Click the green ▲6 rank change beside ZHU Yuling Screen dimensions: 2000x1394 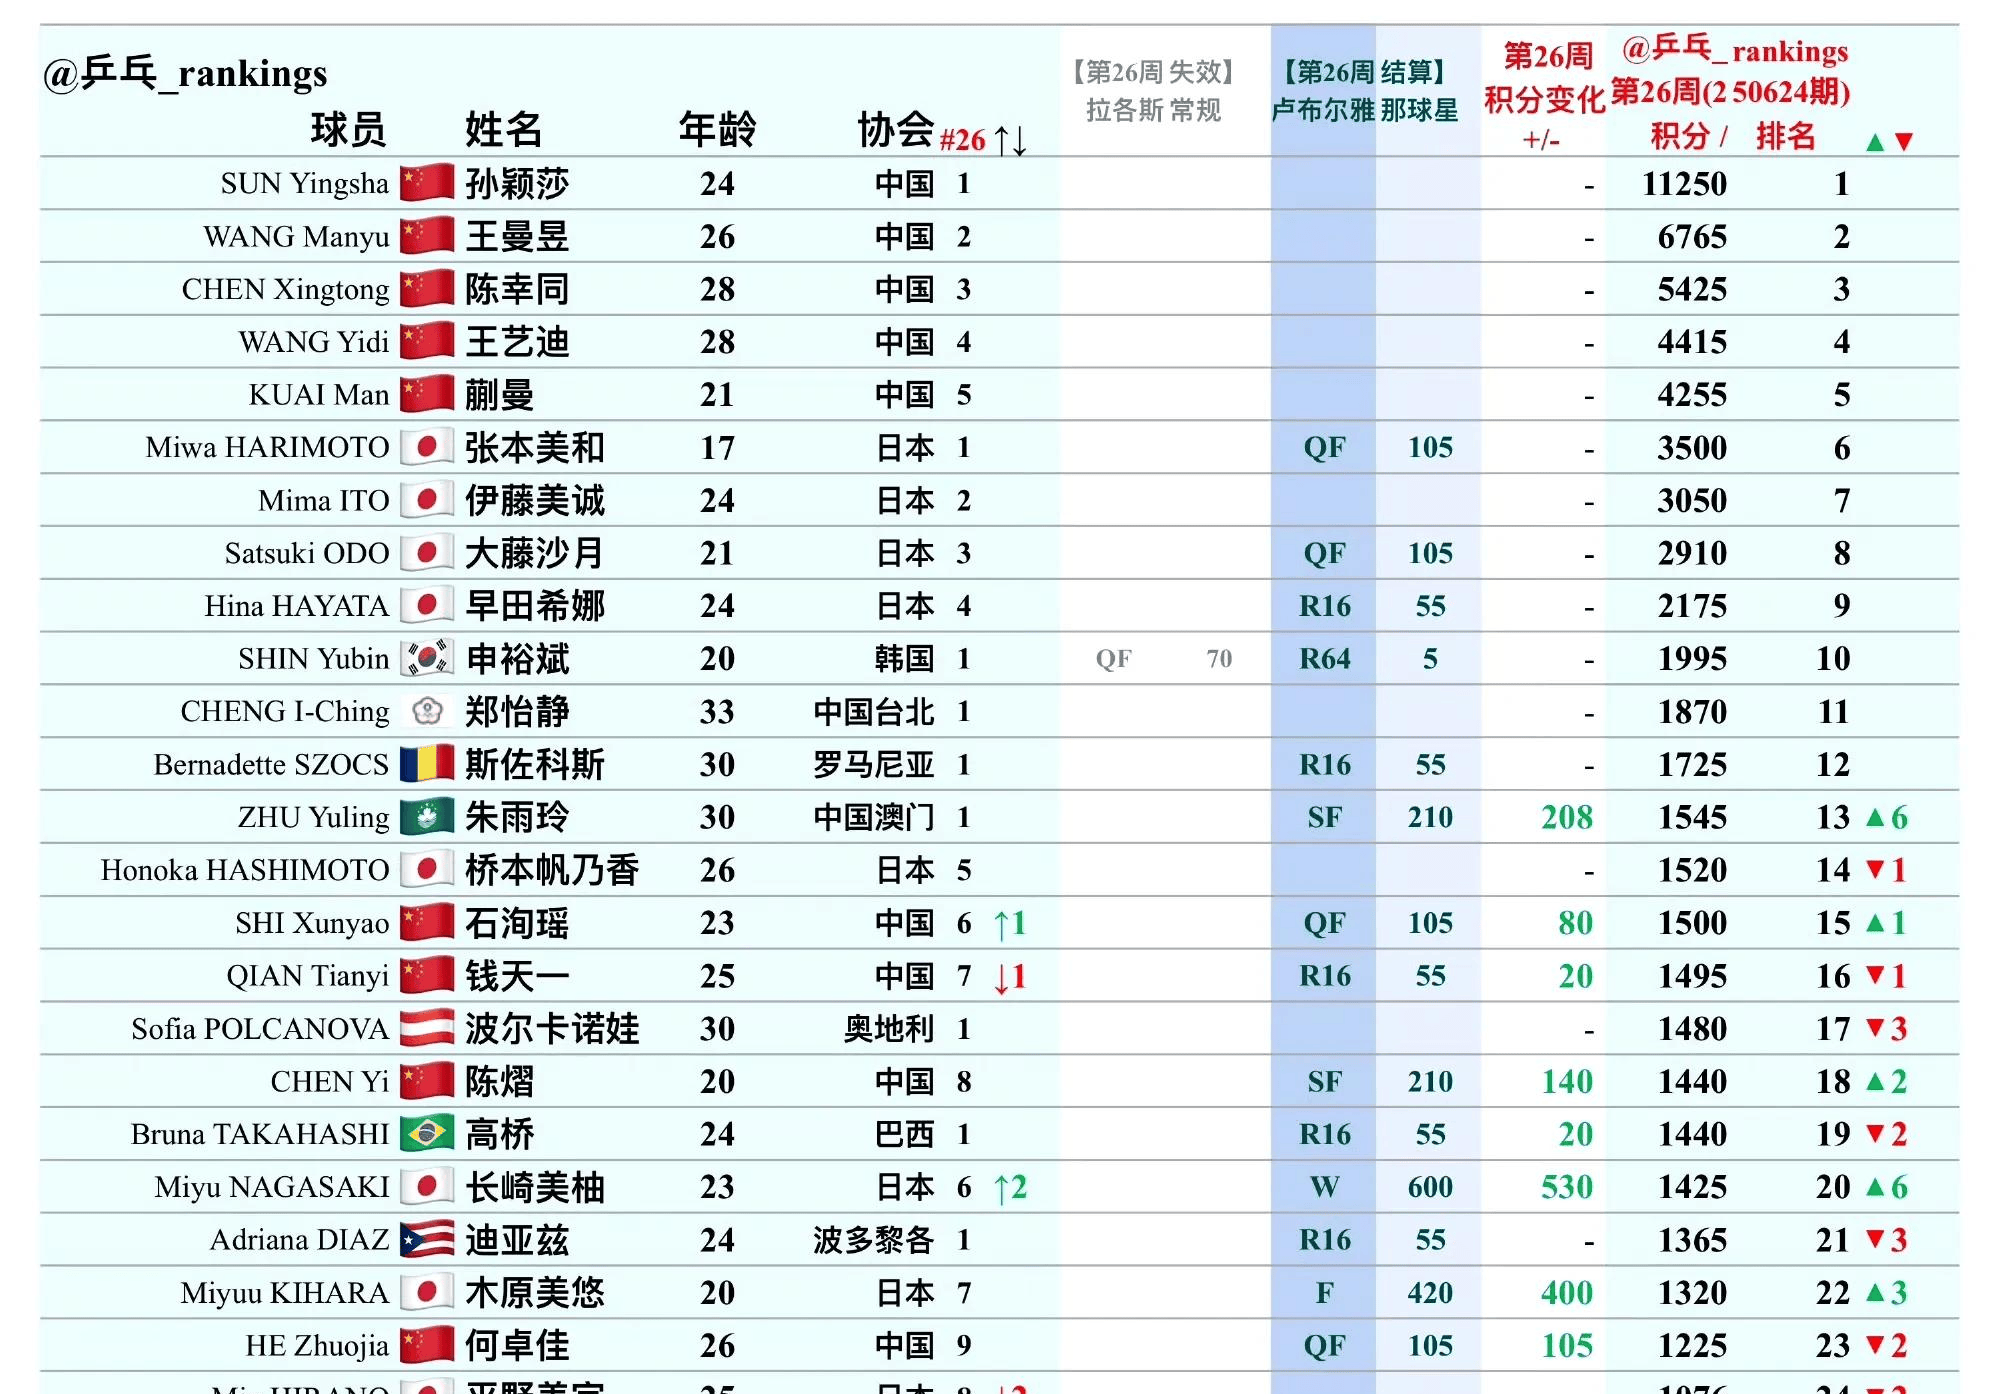1888,817
